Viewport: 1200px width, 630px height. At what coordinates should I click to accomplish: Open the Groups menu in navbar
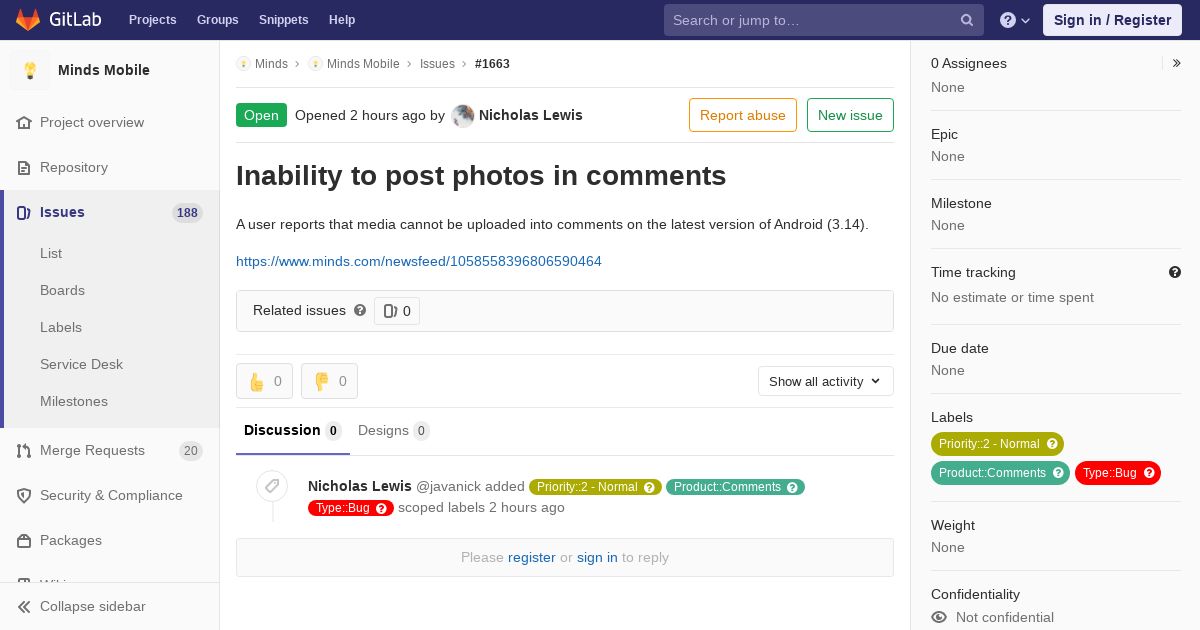pos(218,20)
